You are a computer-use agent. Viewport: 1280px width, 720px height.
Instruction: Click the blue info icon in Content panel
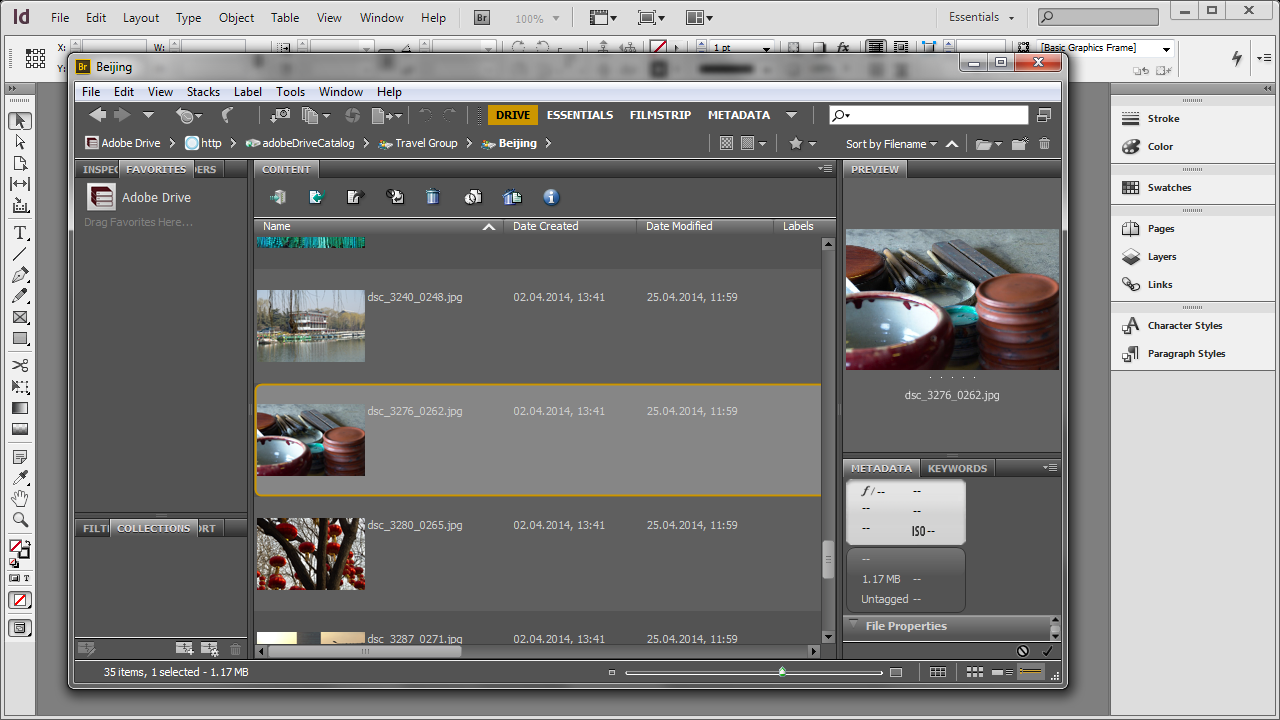click(550, 197)
